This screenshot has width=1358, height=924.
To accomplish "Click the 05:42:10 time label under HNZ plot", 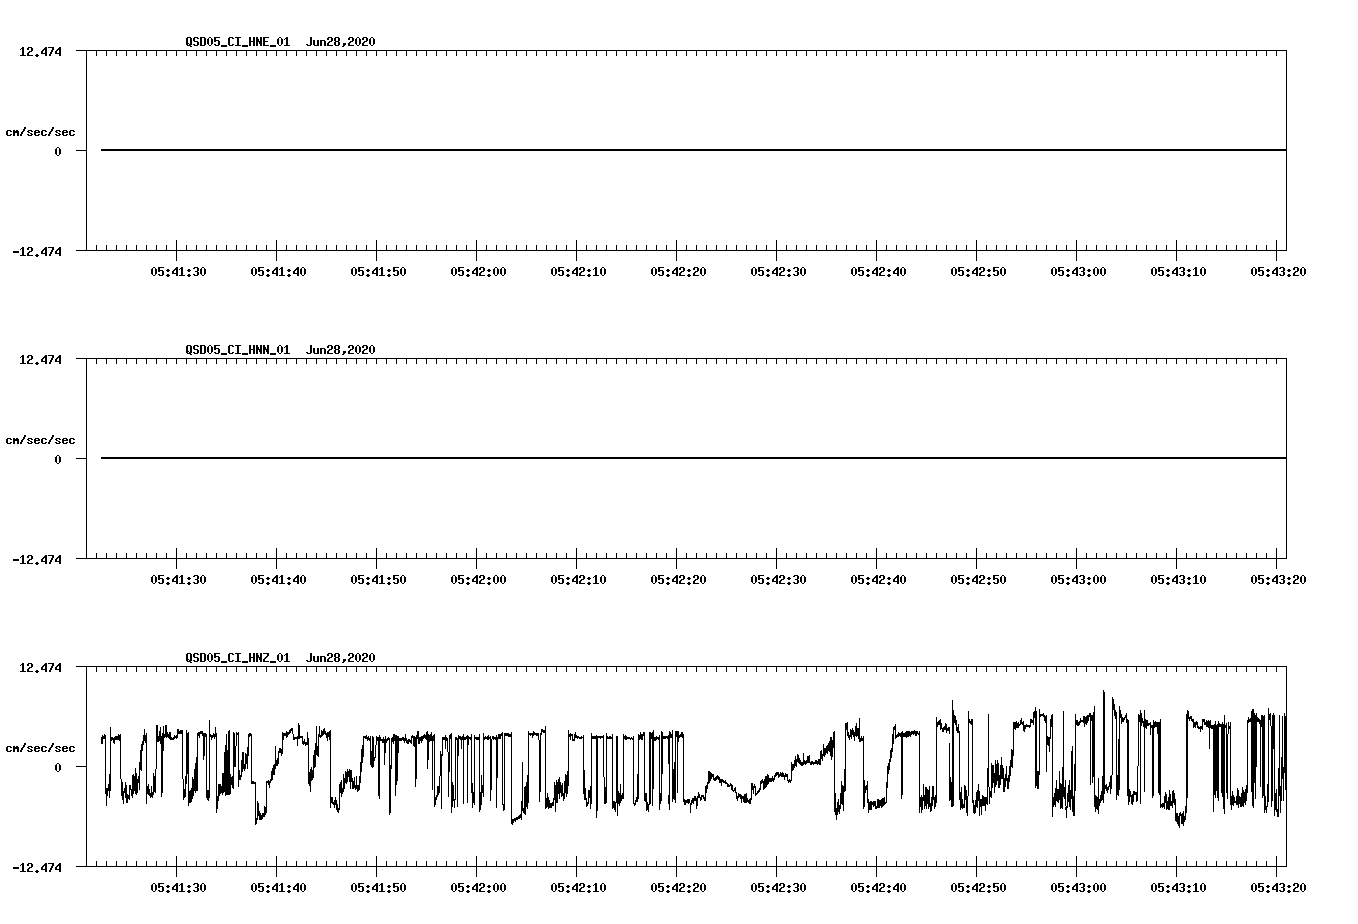I will tap(578, 887).
